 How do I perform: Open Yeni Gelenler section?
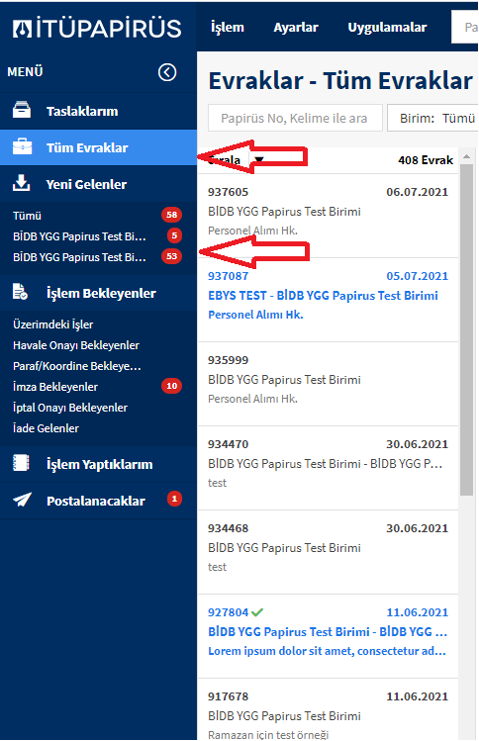coord(98,184)
